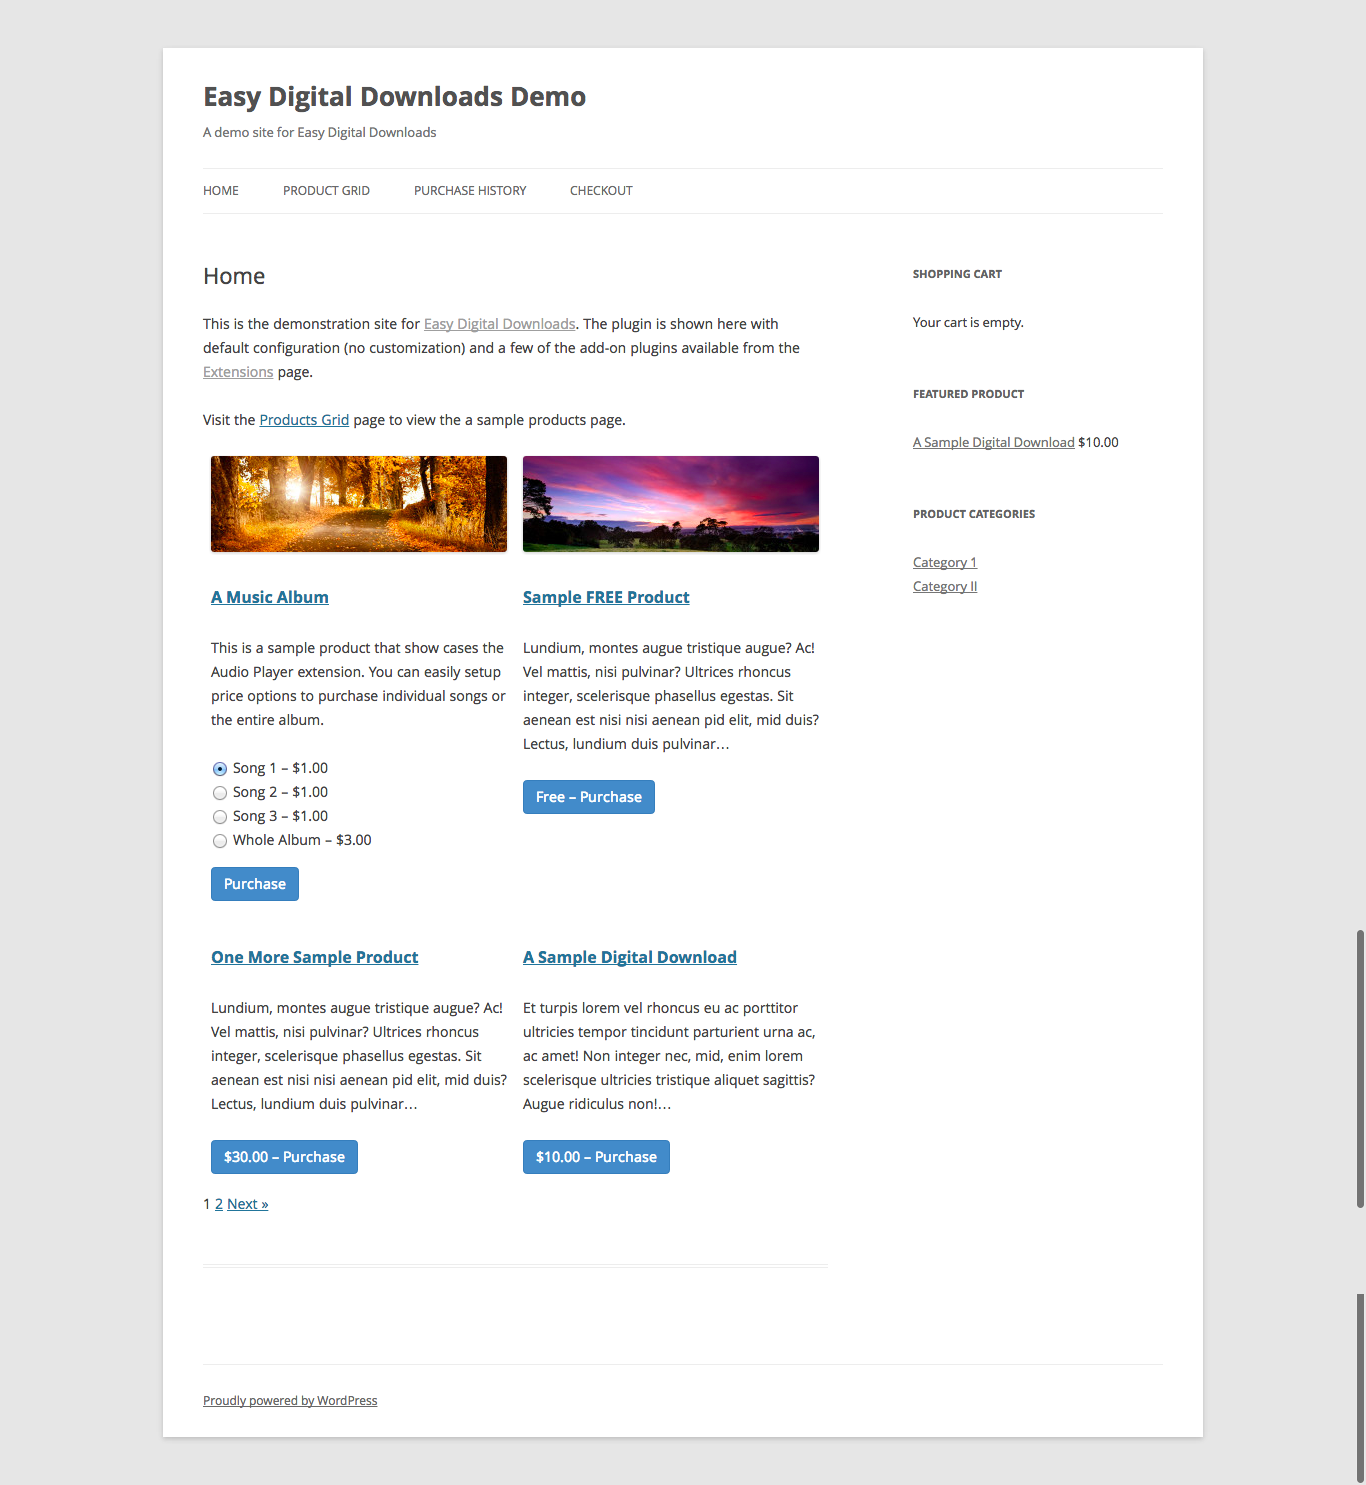Image resolution: width=1366 pixels, height=1485 pixels.
Task: Click the Next » pagination link
Action: [248, 1204]
